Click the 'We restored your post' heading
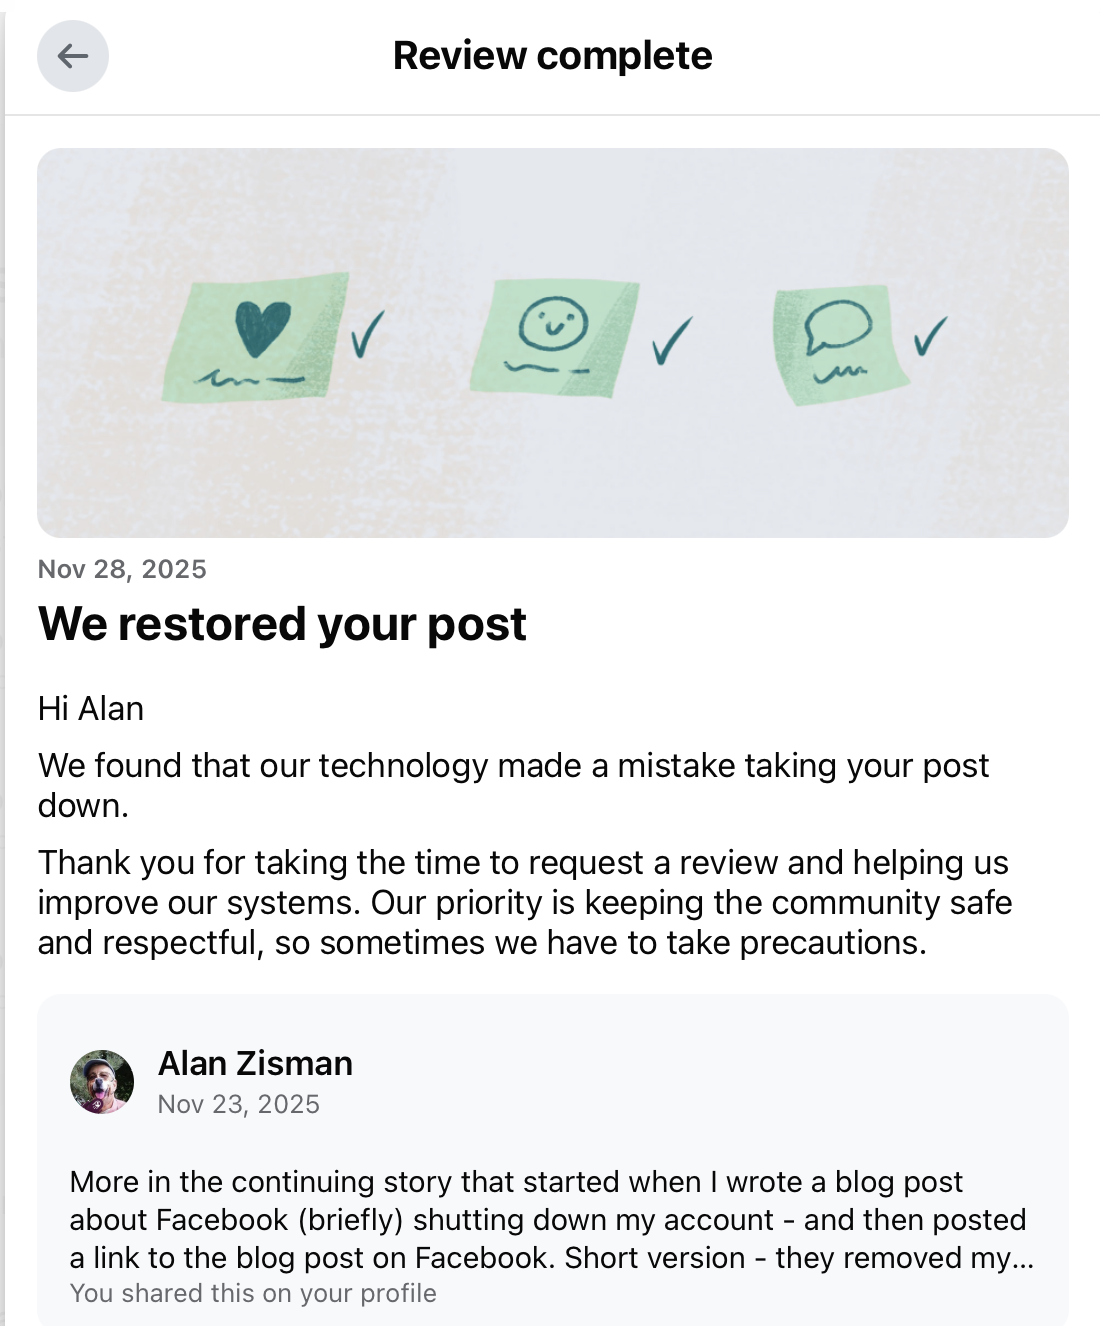Image resolution: width=1100 pixels, height=1326 pixels. (x=283, y=623)
